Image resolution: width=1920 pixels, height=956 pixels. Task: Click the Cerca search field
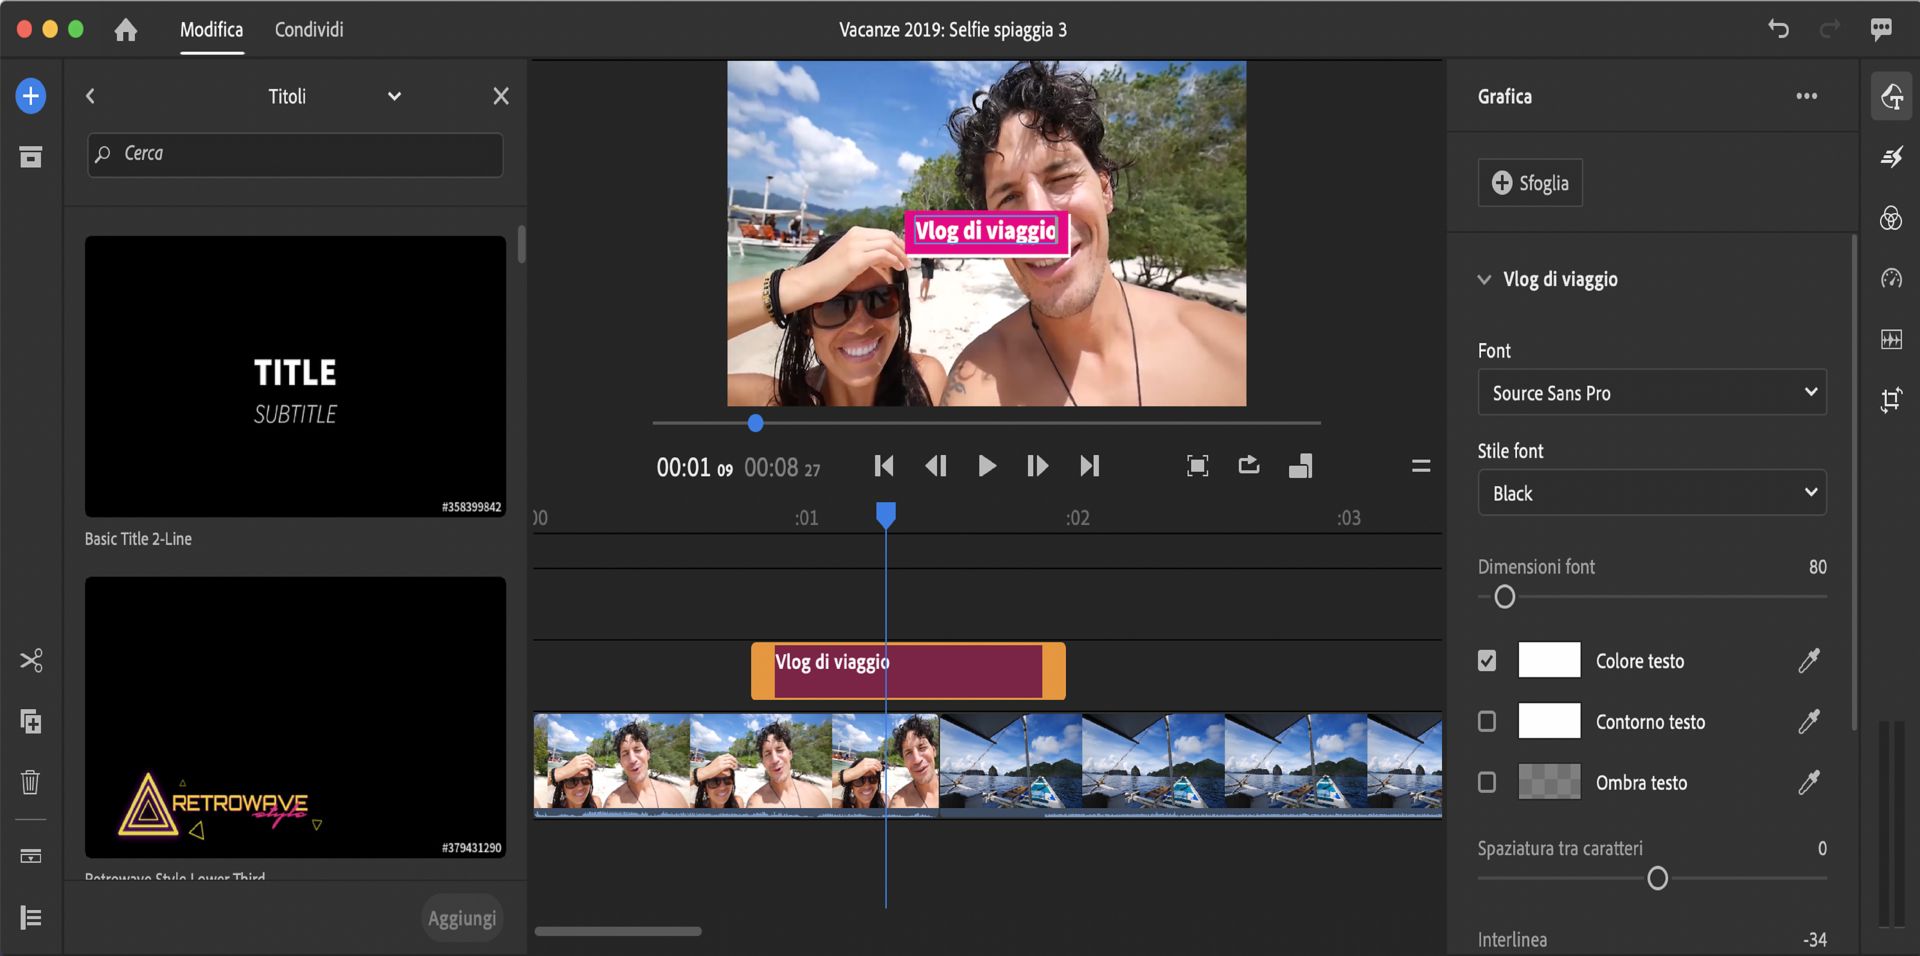click(x=295, y=155)
